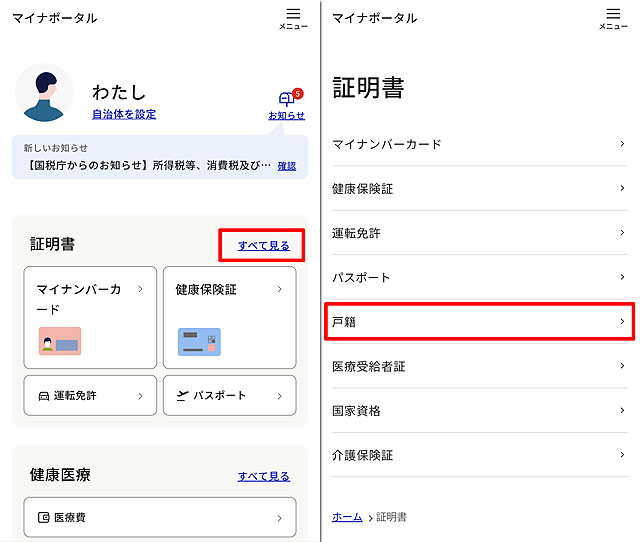The height and width of the screenshot is (542, 640).
Task: Tap the airplane icon beside パスポート
Action: point(182,395)
